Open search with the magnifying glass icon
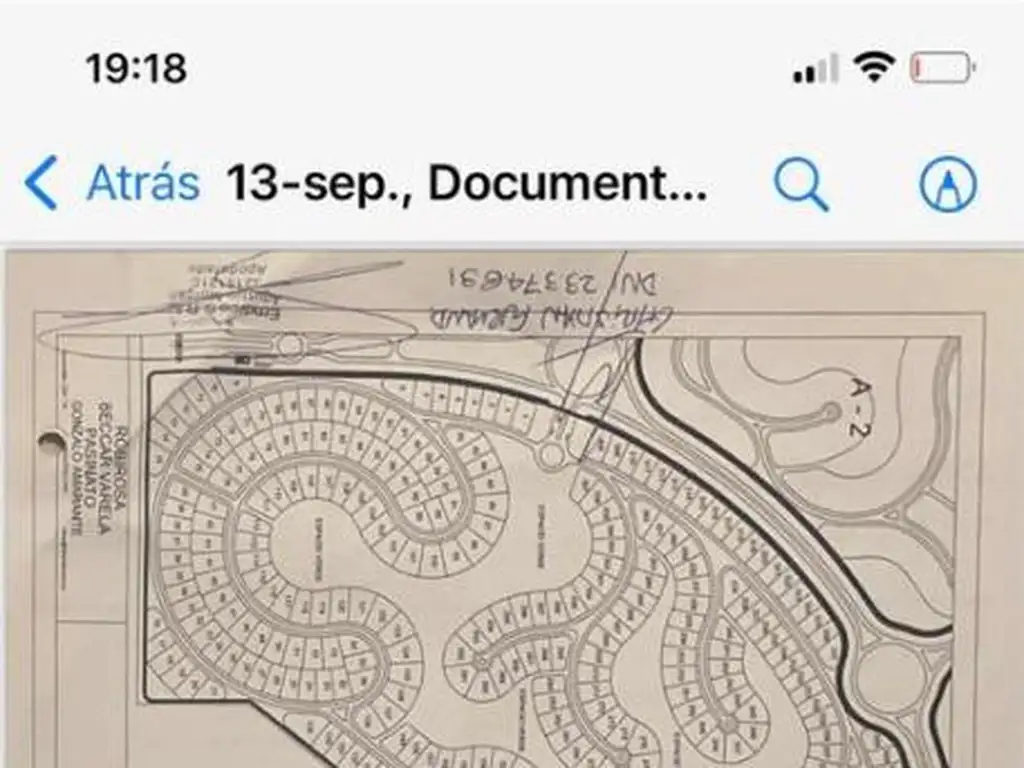The width and height of the screenshot is (1024, 768). pyautogui.click(x=801, y=185)
